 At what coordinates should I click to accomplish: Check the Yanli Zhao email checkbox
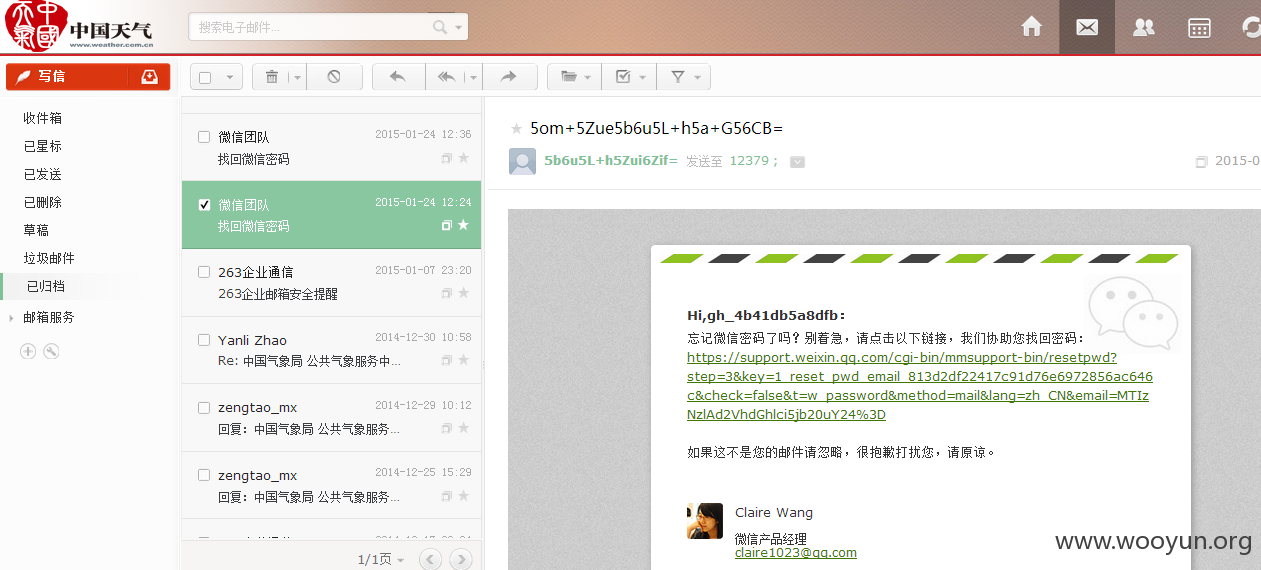click(x=204, y=339)
